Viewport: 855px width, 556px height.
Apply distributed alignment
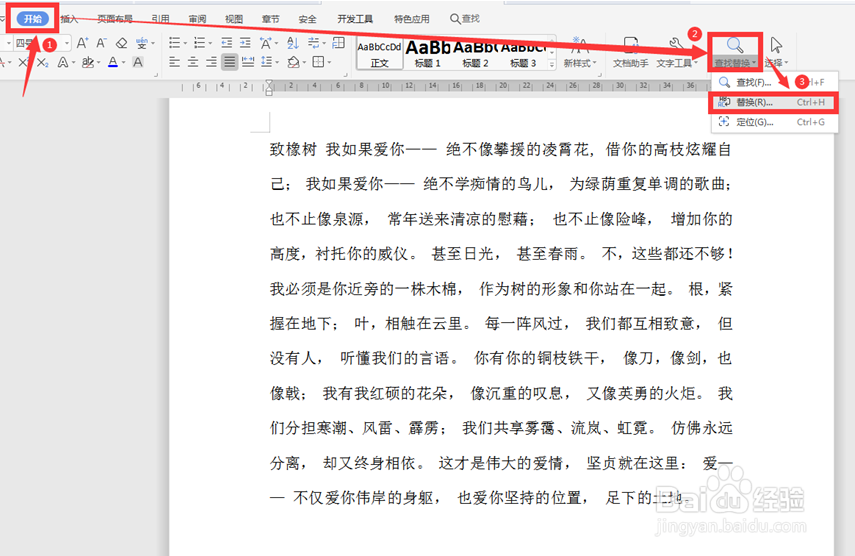pos(248,62)
